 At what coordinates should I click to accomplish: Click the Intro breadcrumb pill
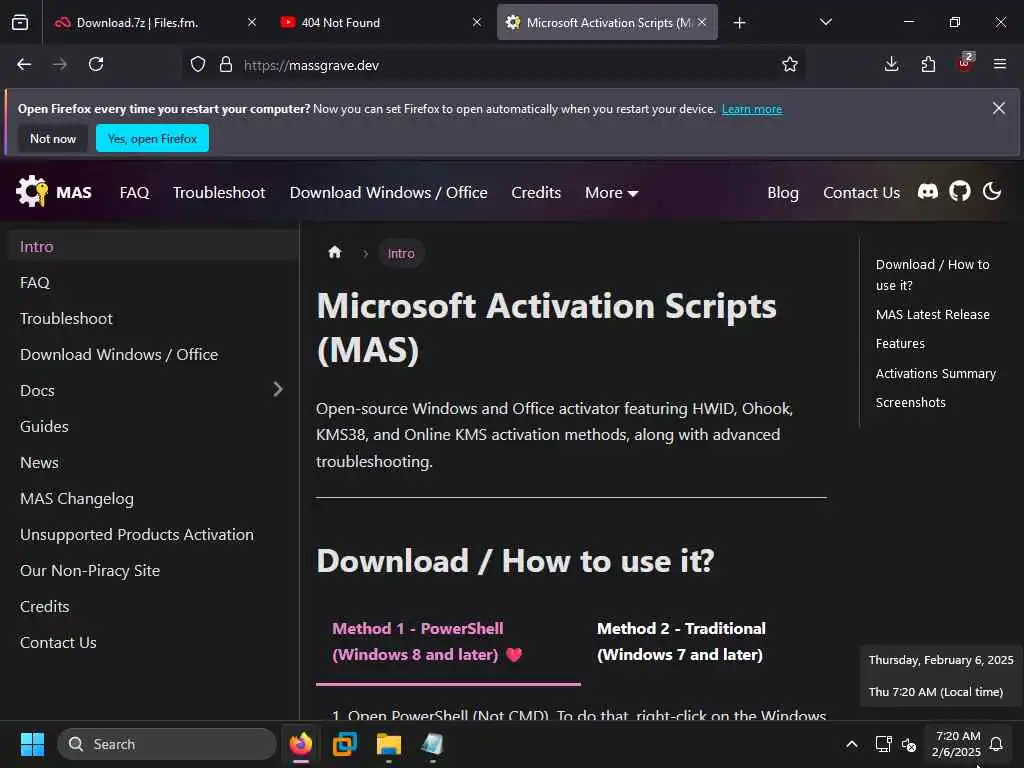point(401,253)
